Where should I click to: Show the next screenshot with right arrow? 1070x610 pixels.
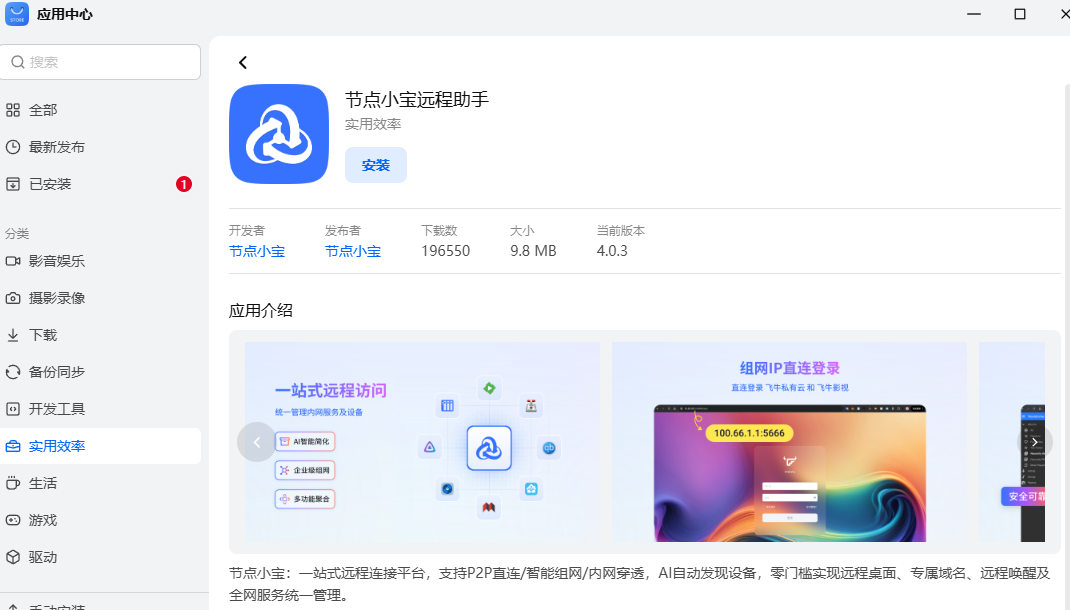click(1035, 442)
